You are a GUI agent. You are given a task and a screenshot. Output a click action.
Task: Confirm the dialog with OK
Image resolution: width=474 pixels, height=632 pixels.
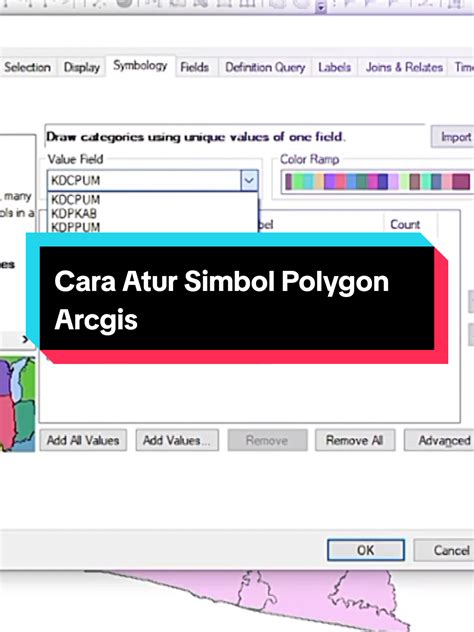(366, 550)
